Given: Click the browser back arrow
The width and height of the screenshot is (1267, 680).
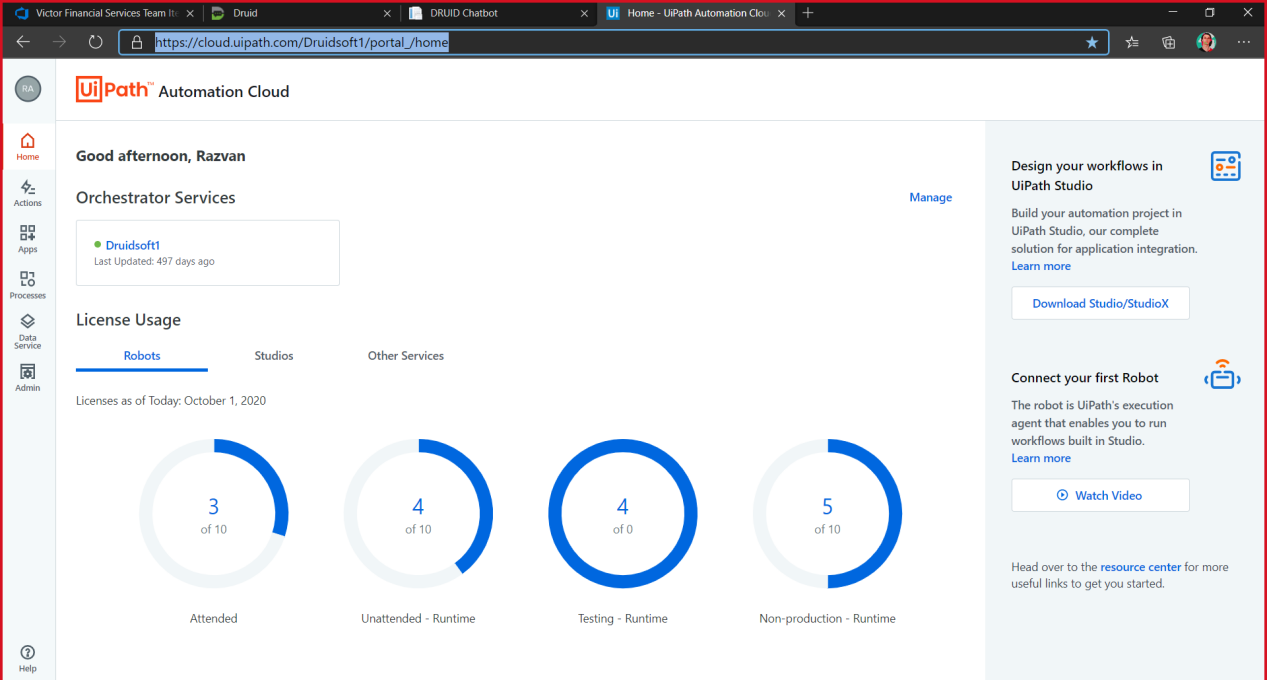Looking at the screenshot, I should point(23,42).
